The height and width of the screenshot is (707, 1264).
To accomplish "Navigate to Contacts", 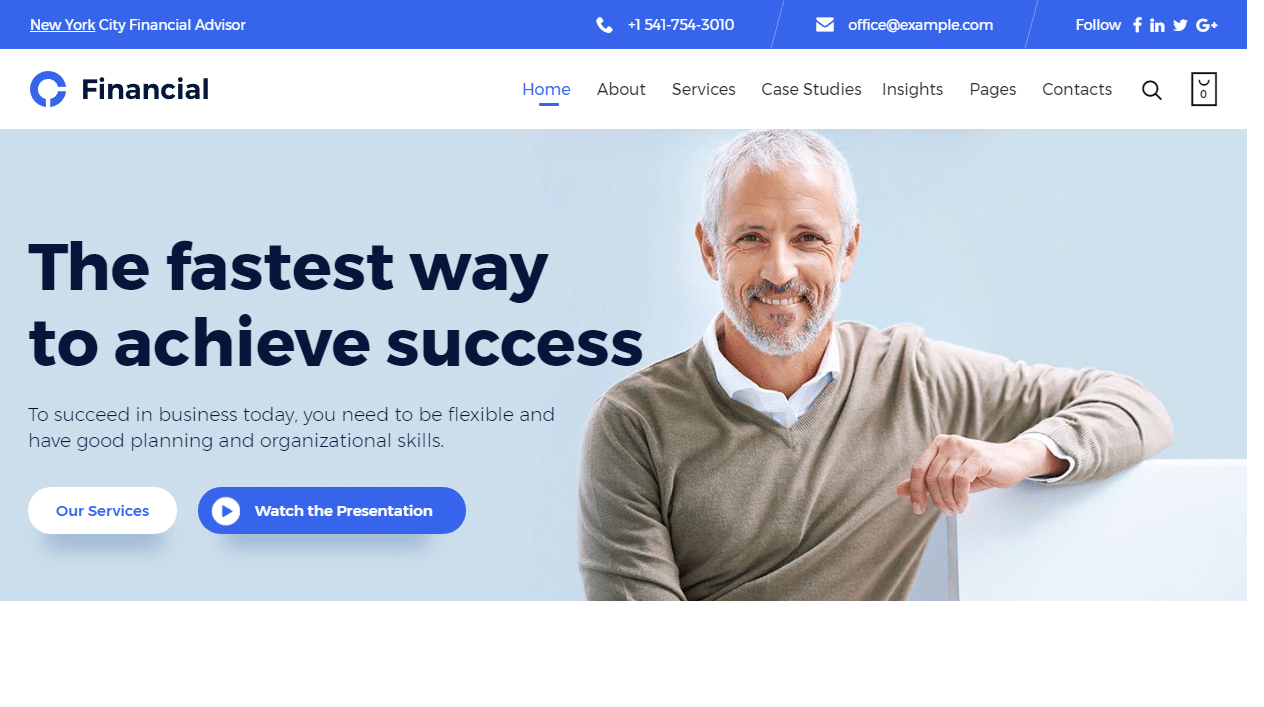I will 1077,89.
